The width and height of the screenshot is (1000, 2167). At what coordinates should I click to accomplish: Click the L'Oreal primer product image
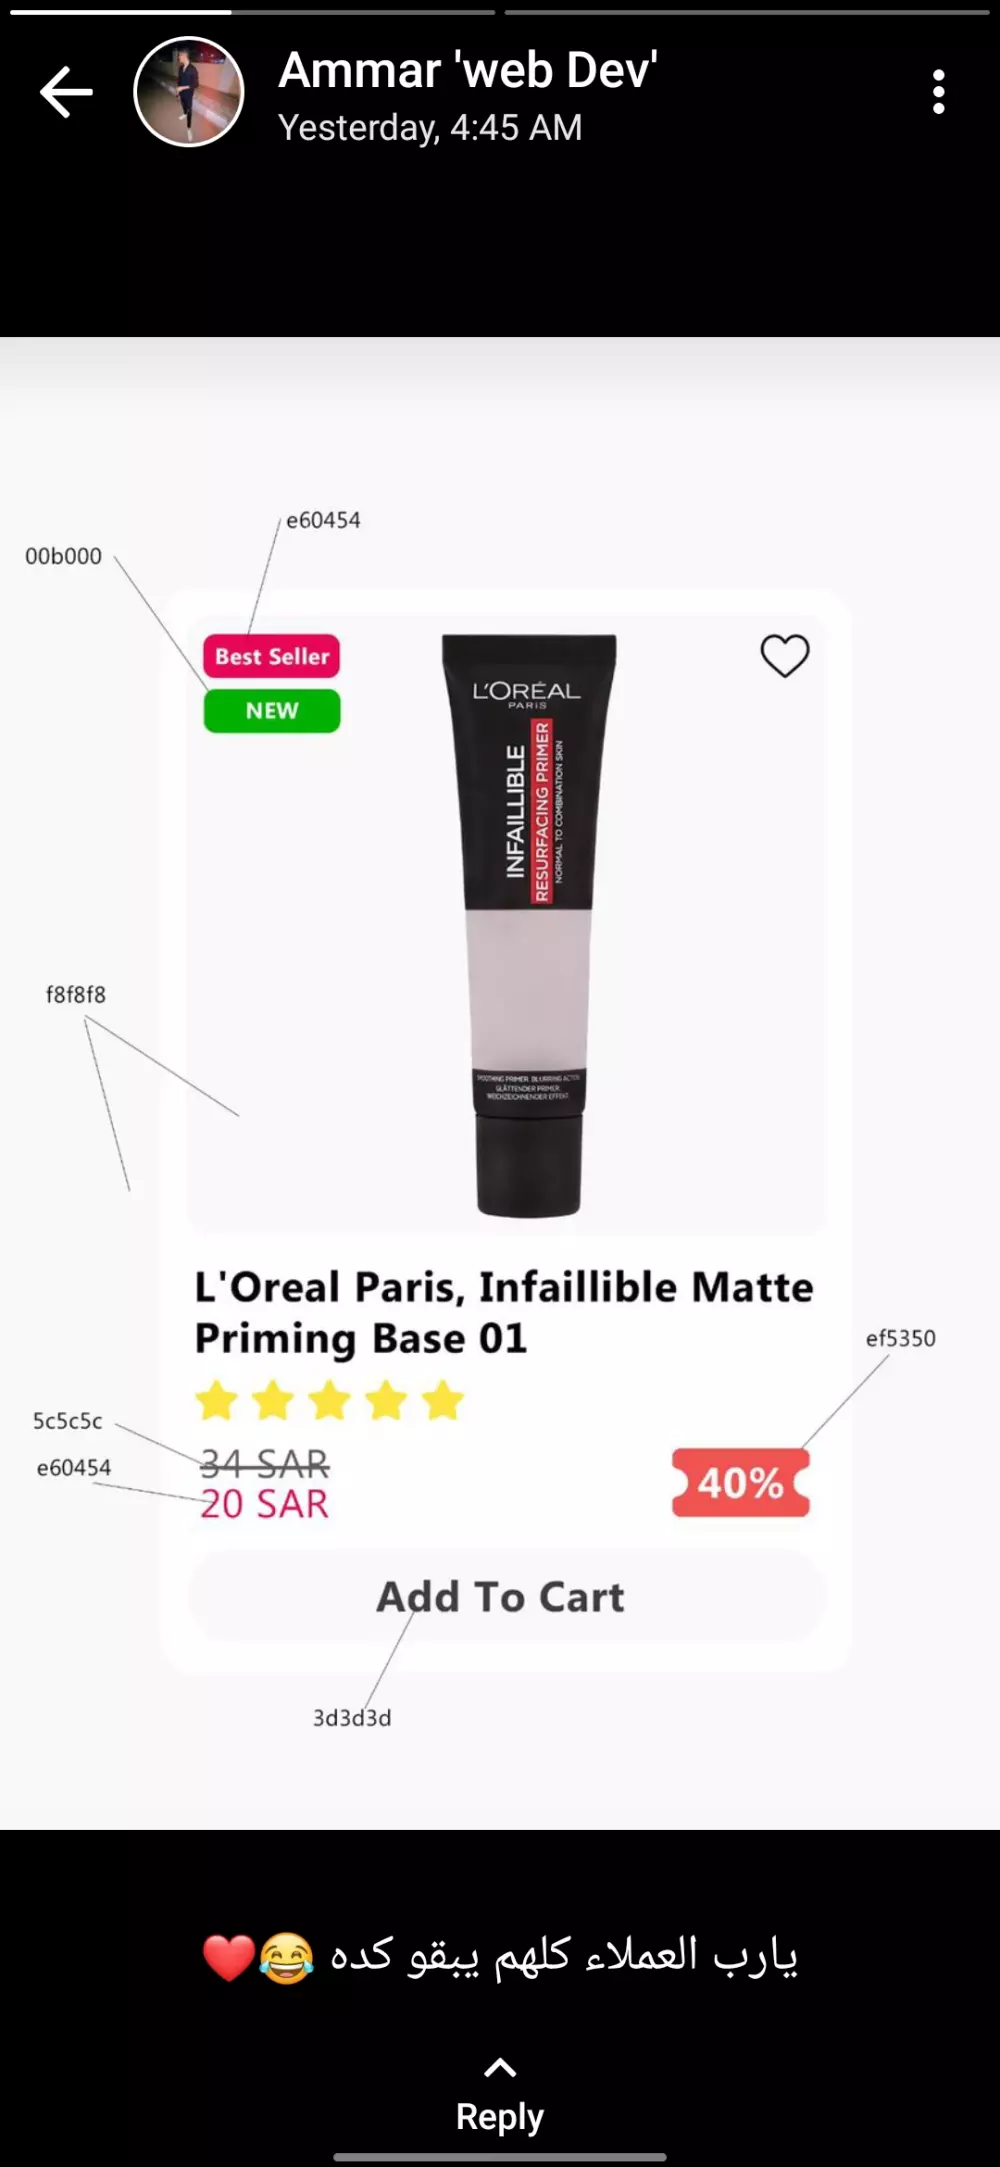[x=529, y=925]
